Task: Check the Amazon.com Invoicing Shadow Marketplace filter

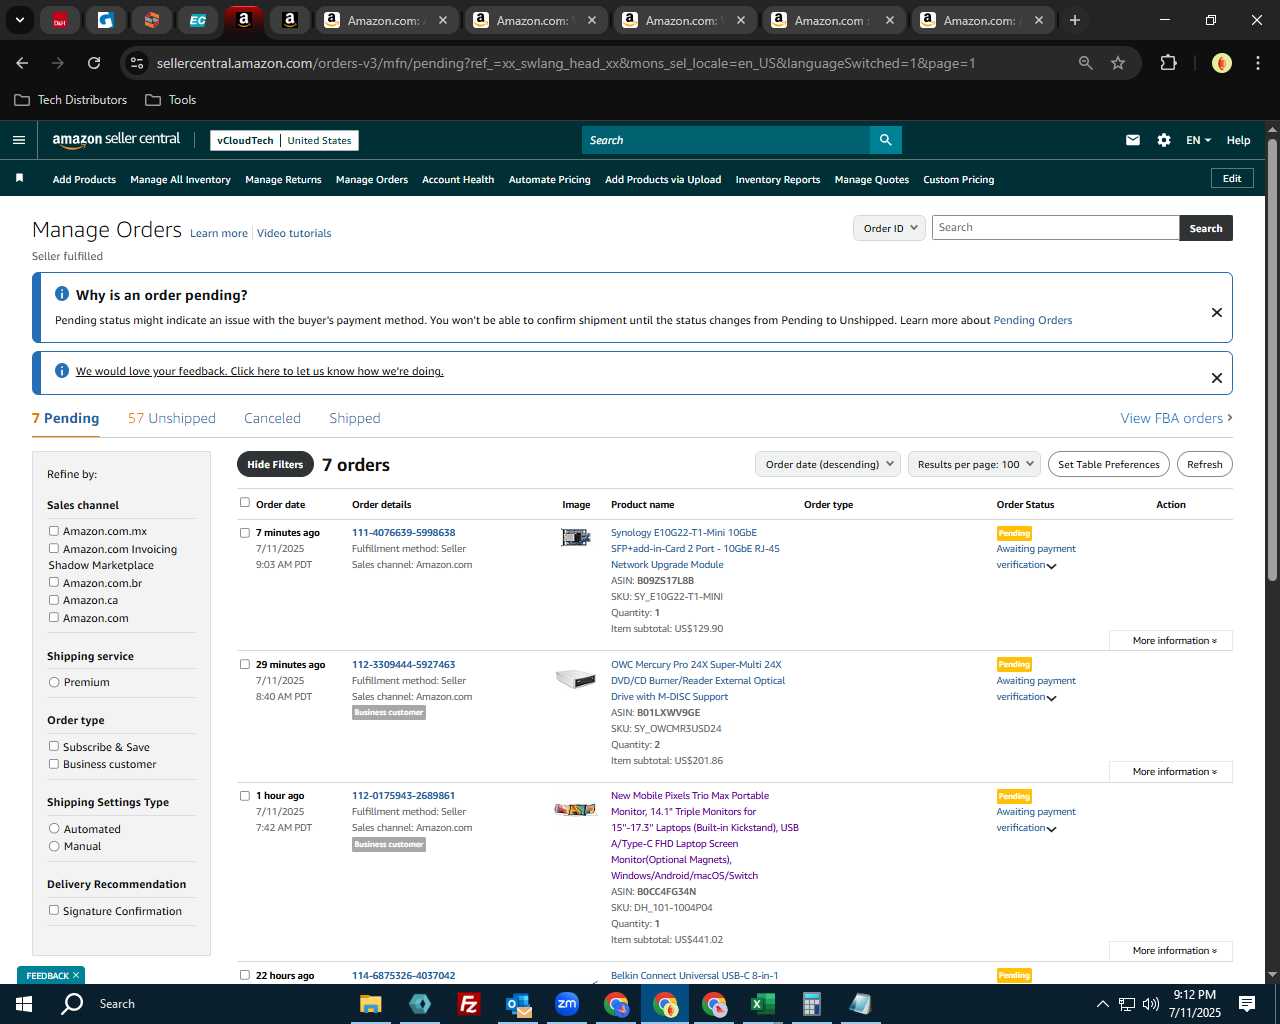Action: 54,548
